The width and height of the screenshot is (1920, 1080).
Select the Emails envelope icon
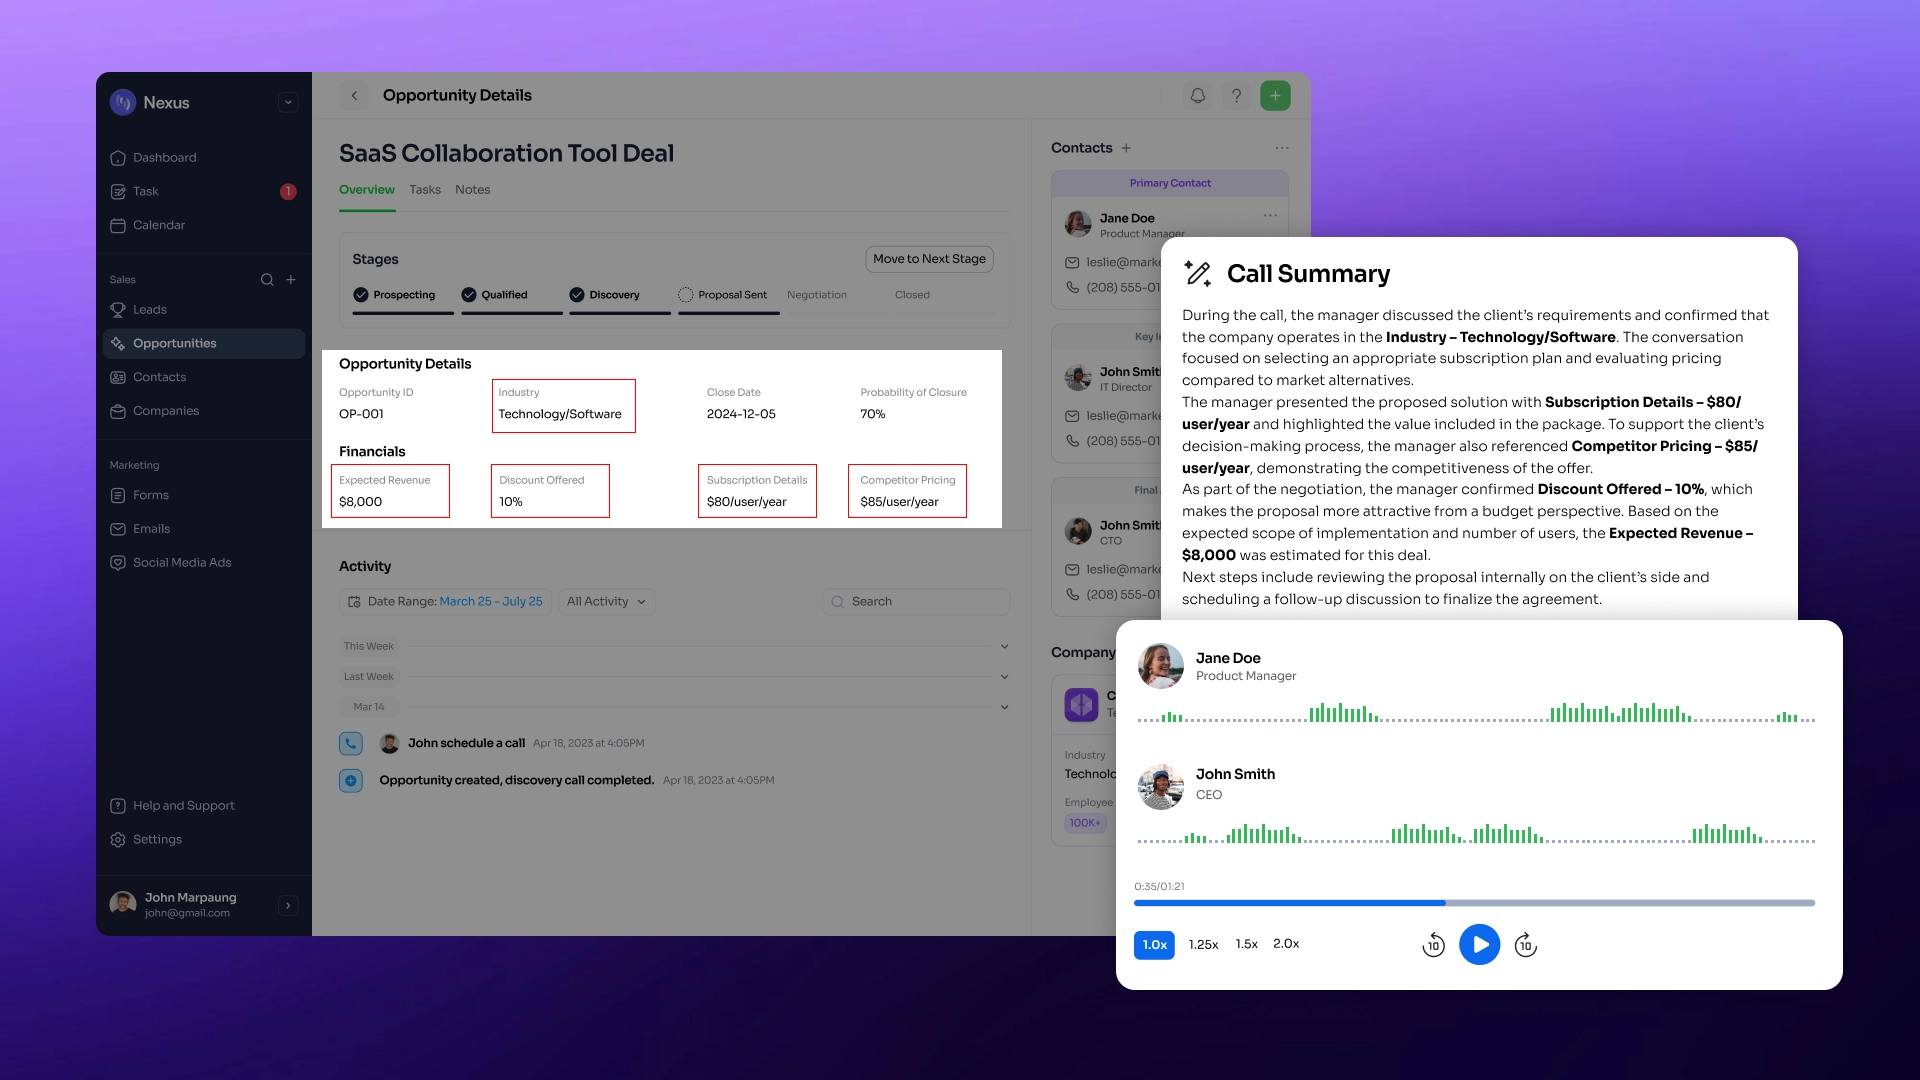pyautogui.click(x=120, y=529)
